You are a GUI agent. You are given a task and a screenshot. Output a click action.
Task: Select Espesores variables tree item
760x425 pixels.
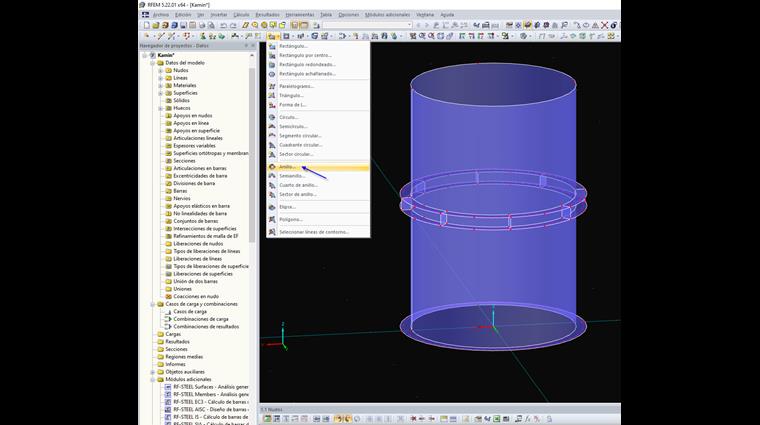click(194, 146)
